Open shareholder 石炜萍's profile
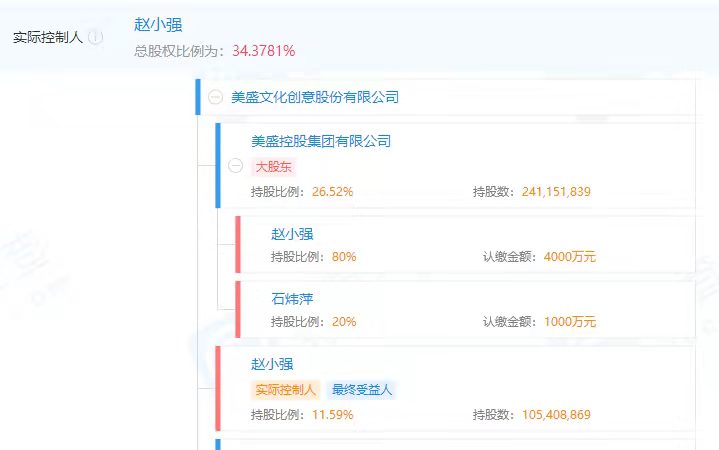 click(292, 299)
